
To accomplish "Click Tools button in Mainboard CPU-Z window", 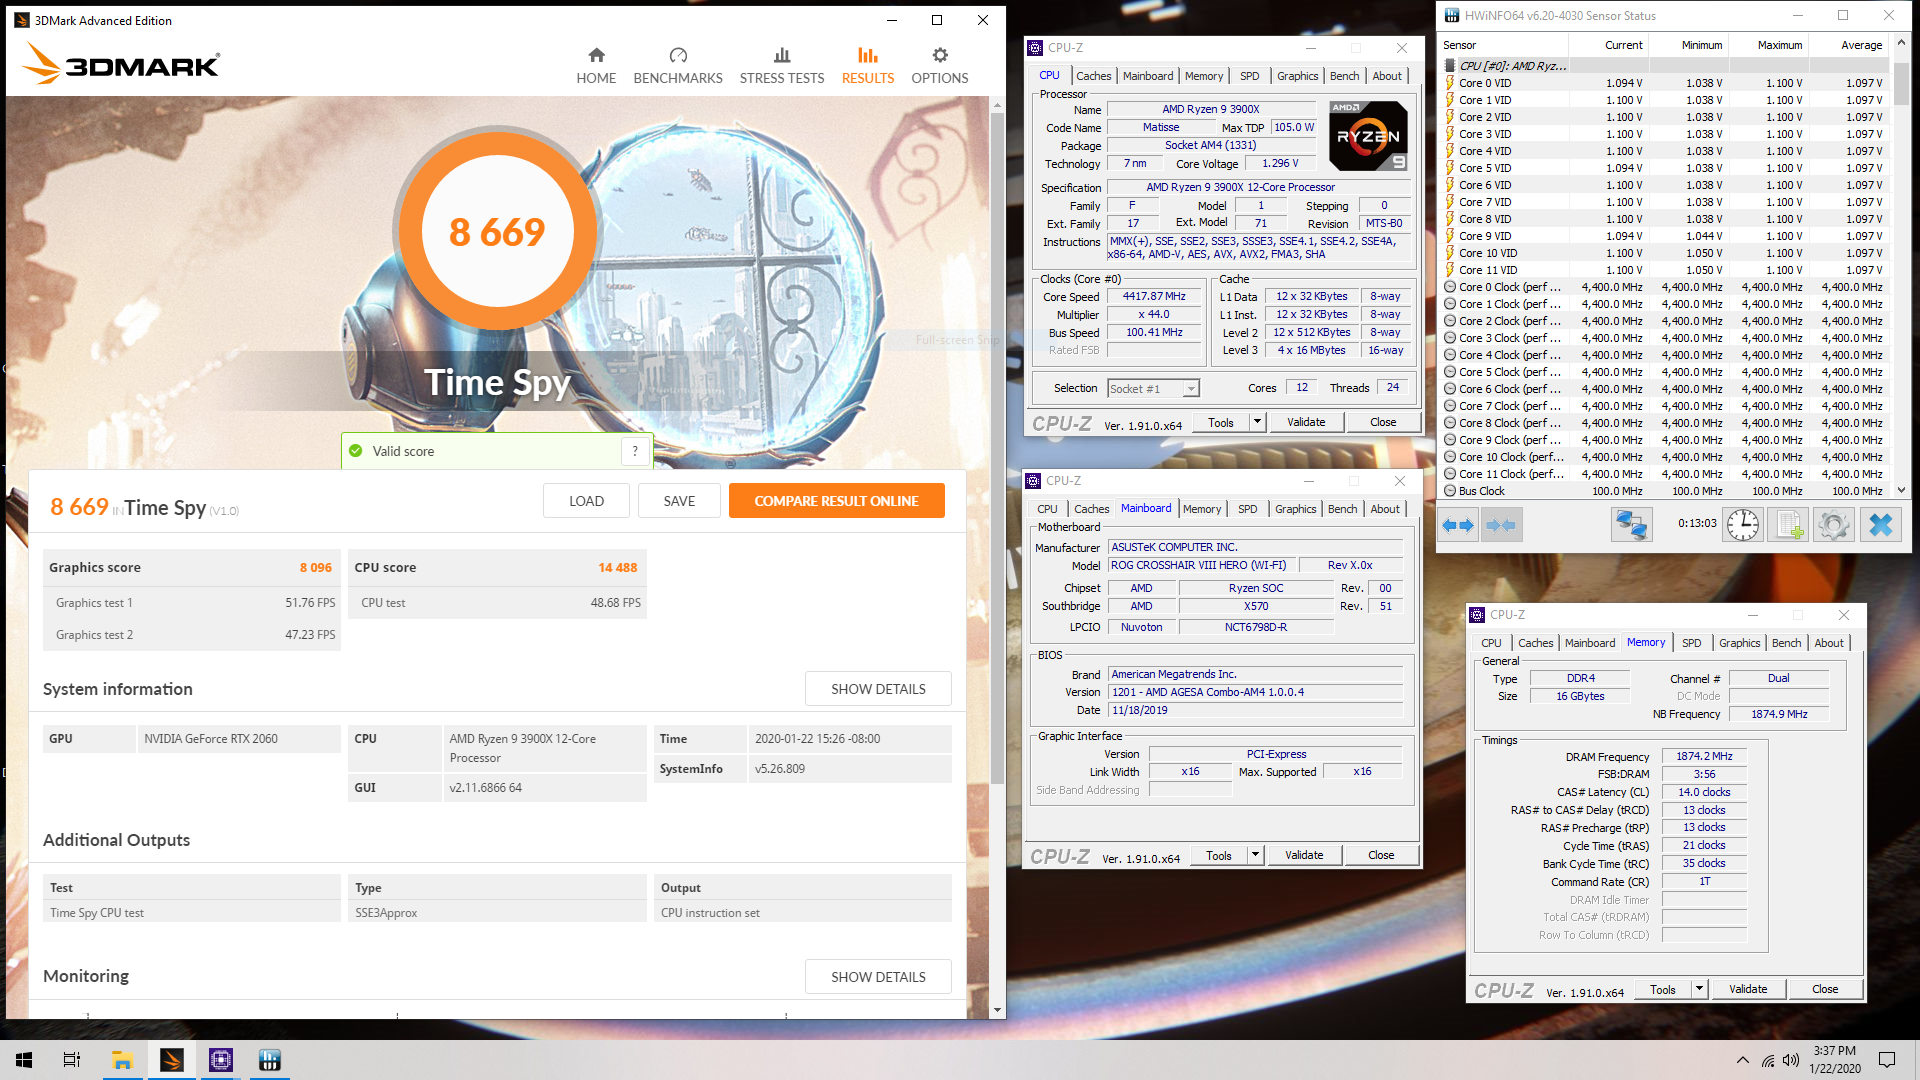I will click(x=1219, y=855).
